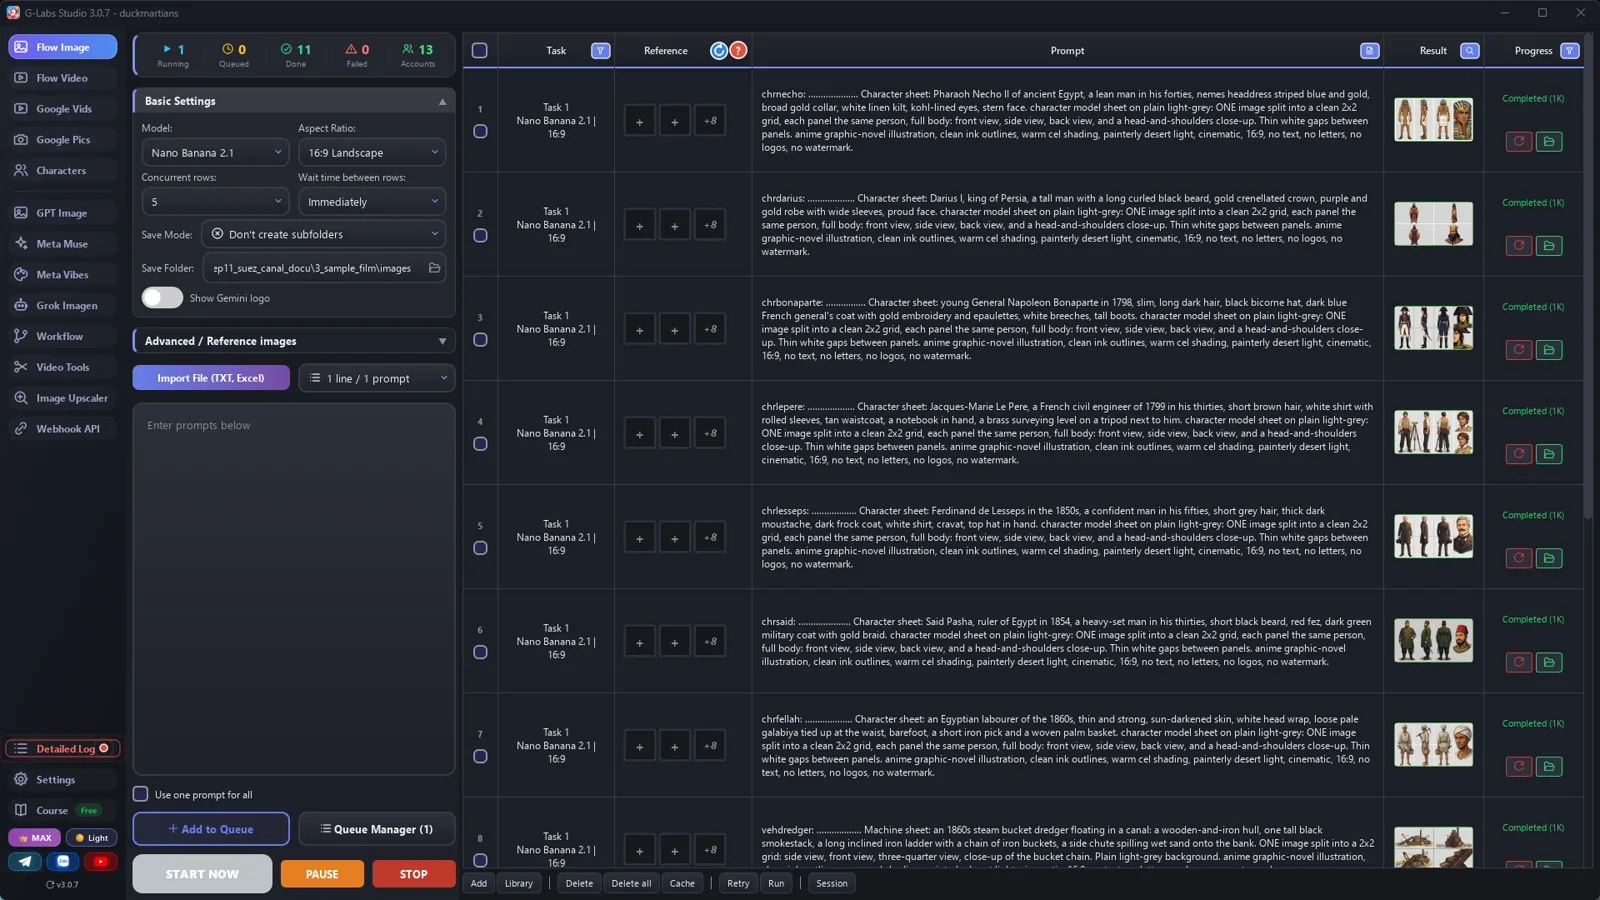Click the Prompt column document icon
Viewport: 1600px width, 900px height.
(1369, 50)
